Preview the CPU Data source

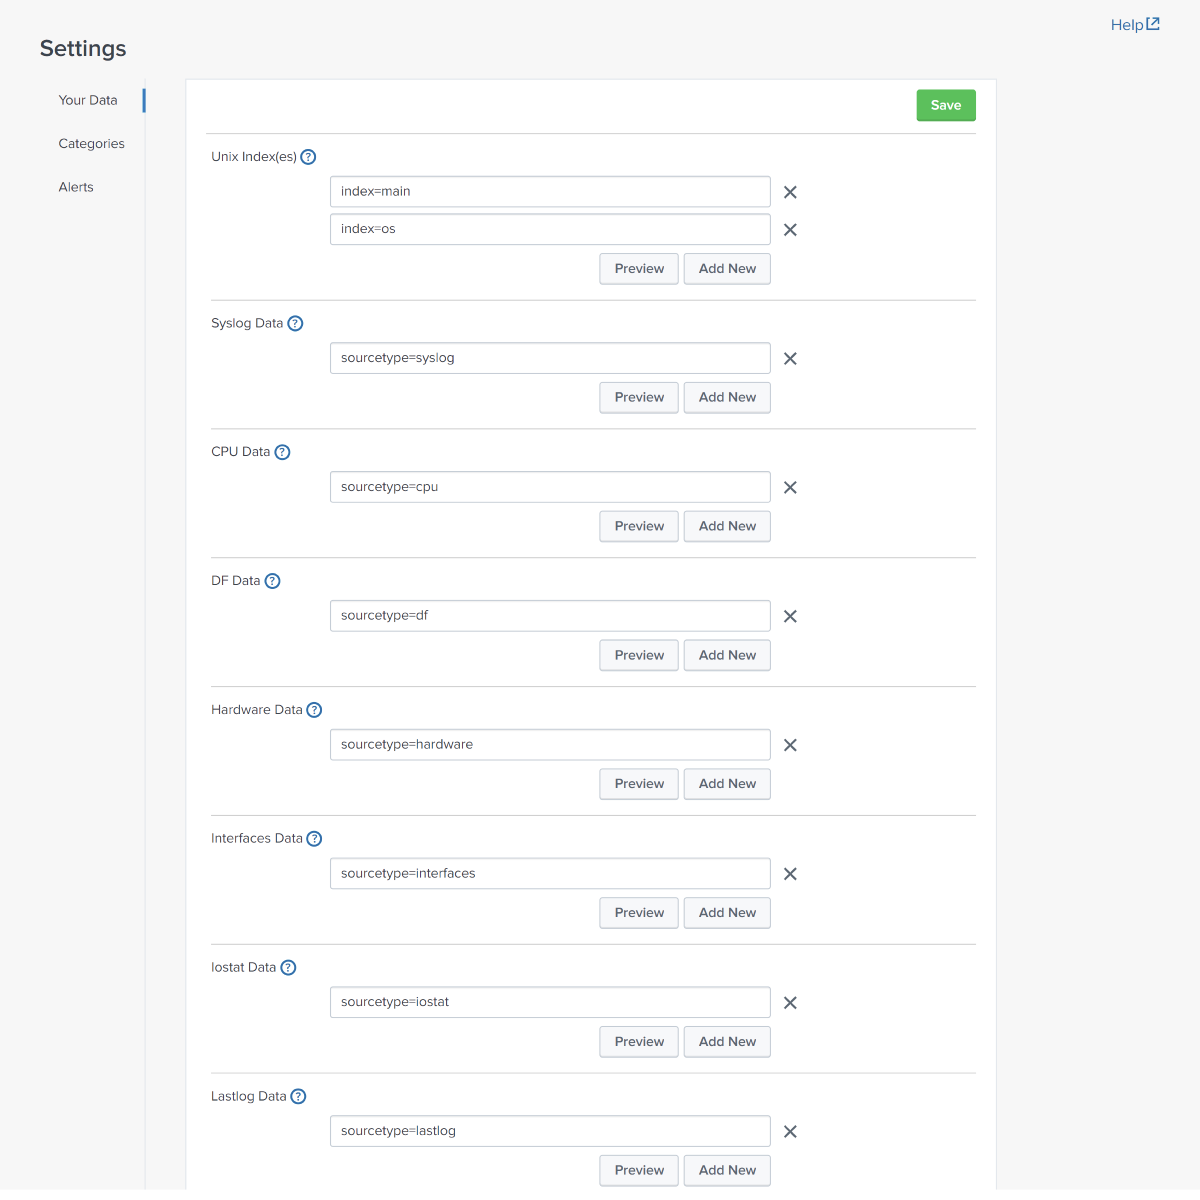[639, 526]
